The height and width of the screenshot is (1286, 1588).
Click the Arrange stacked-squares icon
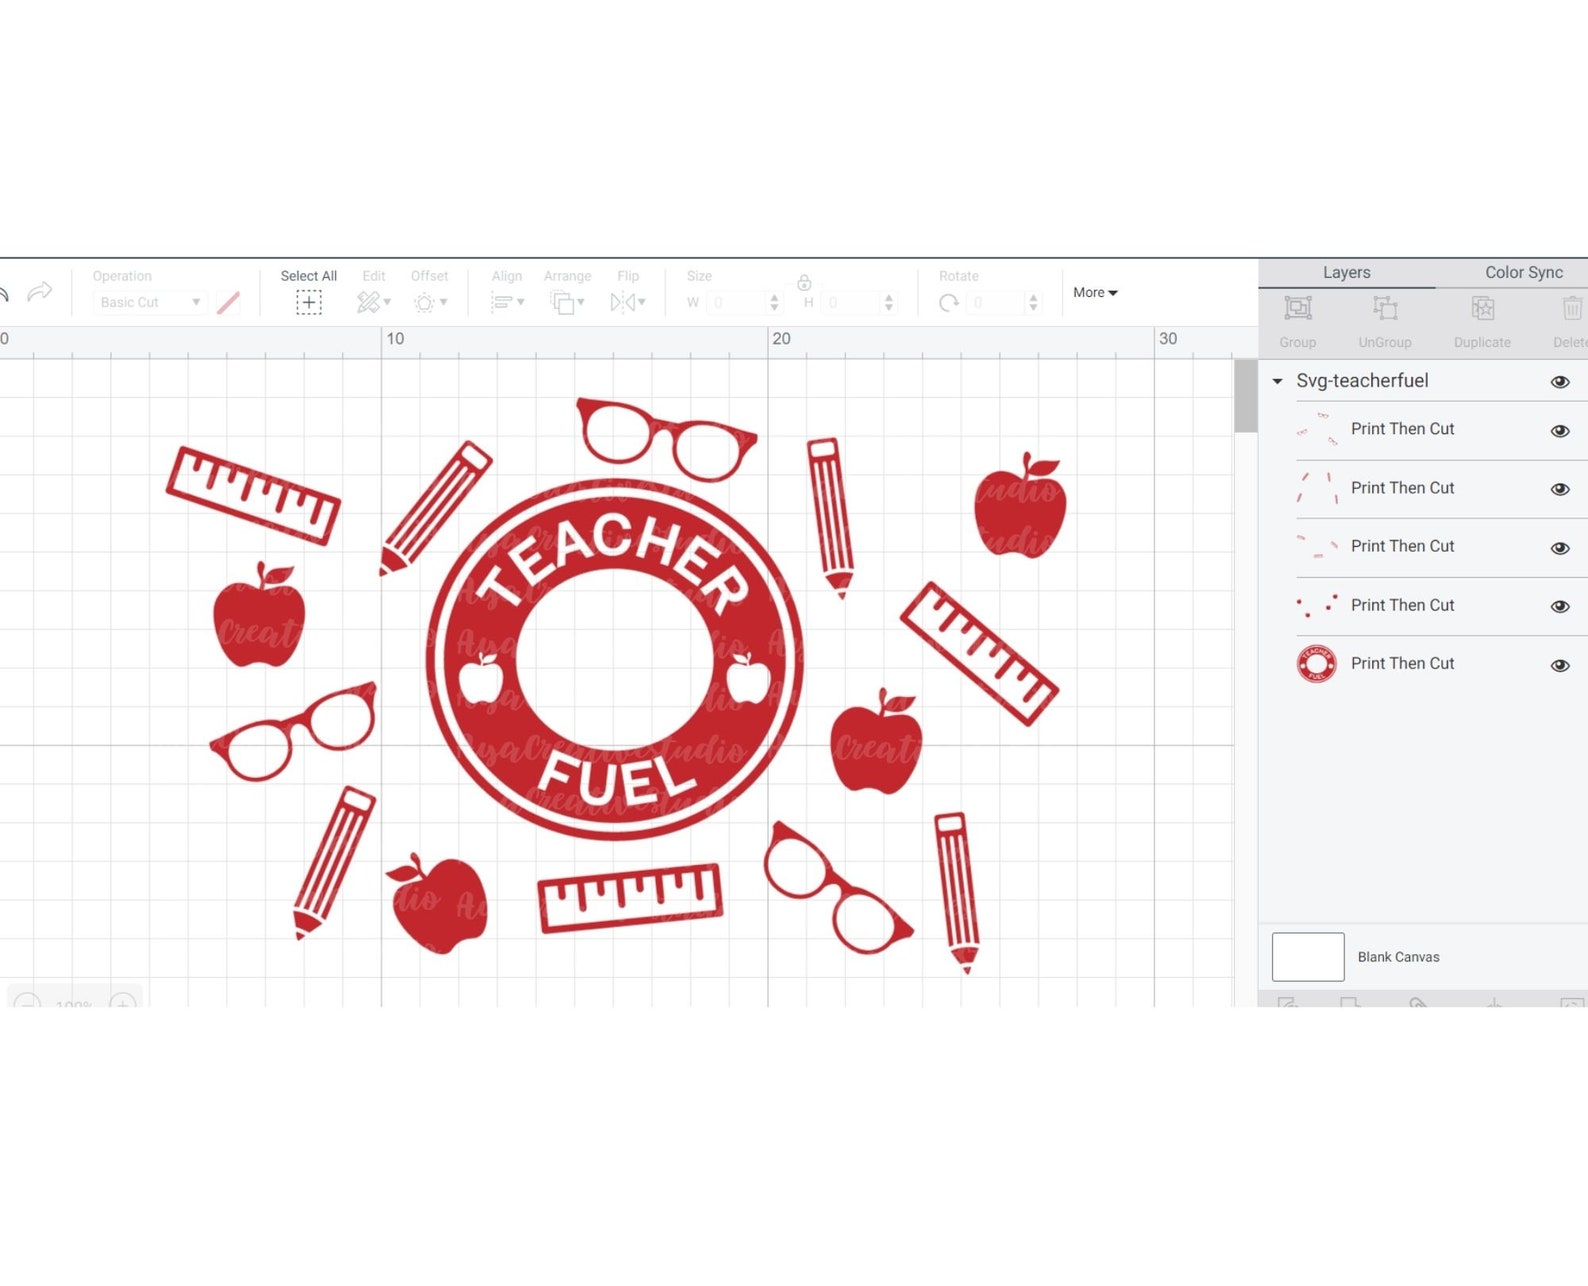(x=562, y=302)
